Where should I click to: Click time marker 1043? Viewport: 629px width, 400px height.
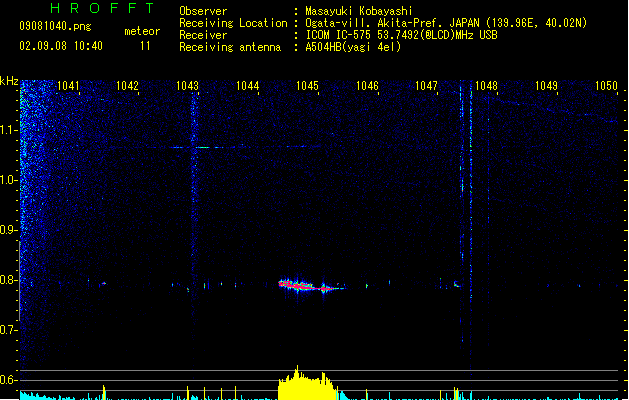[x=187, y=86]
